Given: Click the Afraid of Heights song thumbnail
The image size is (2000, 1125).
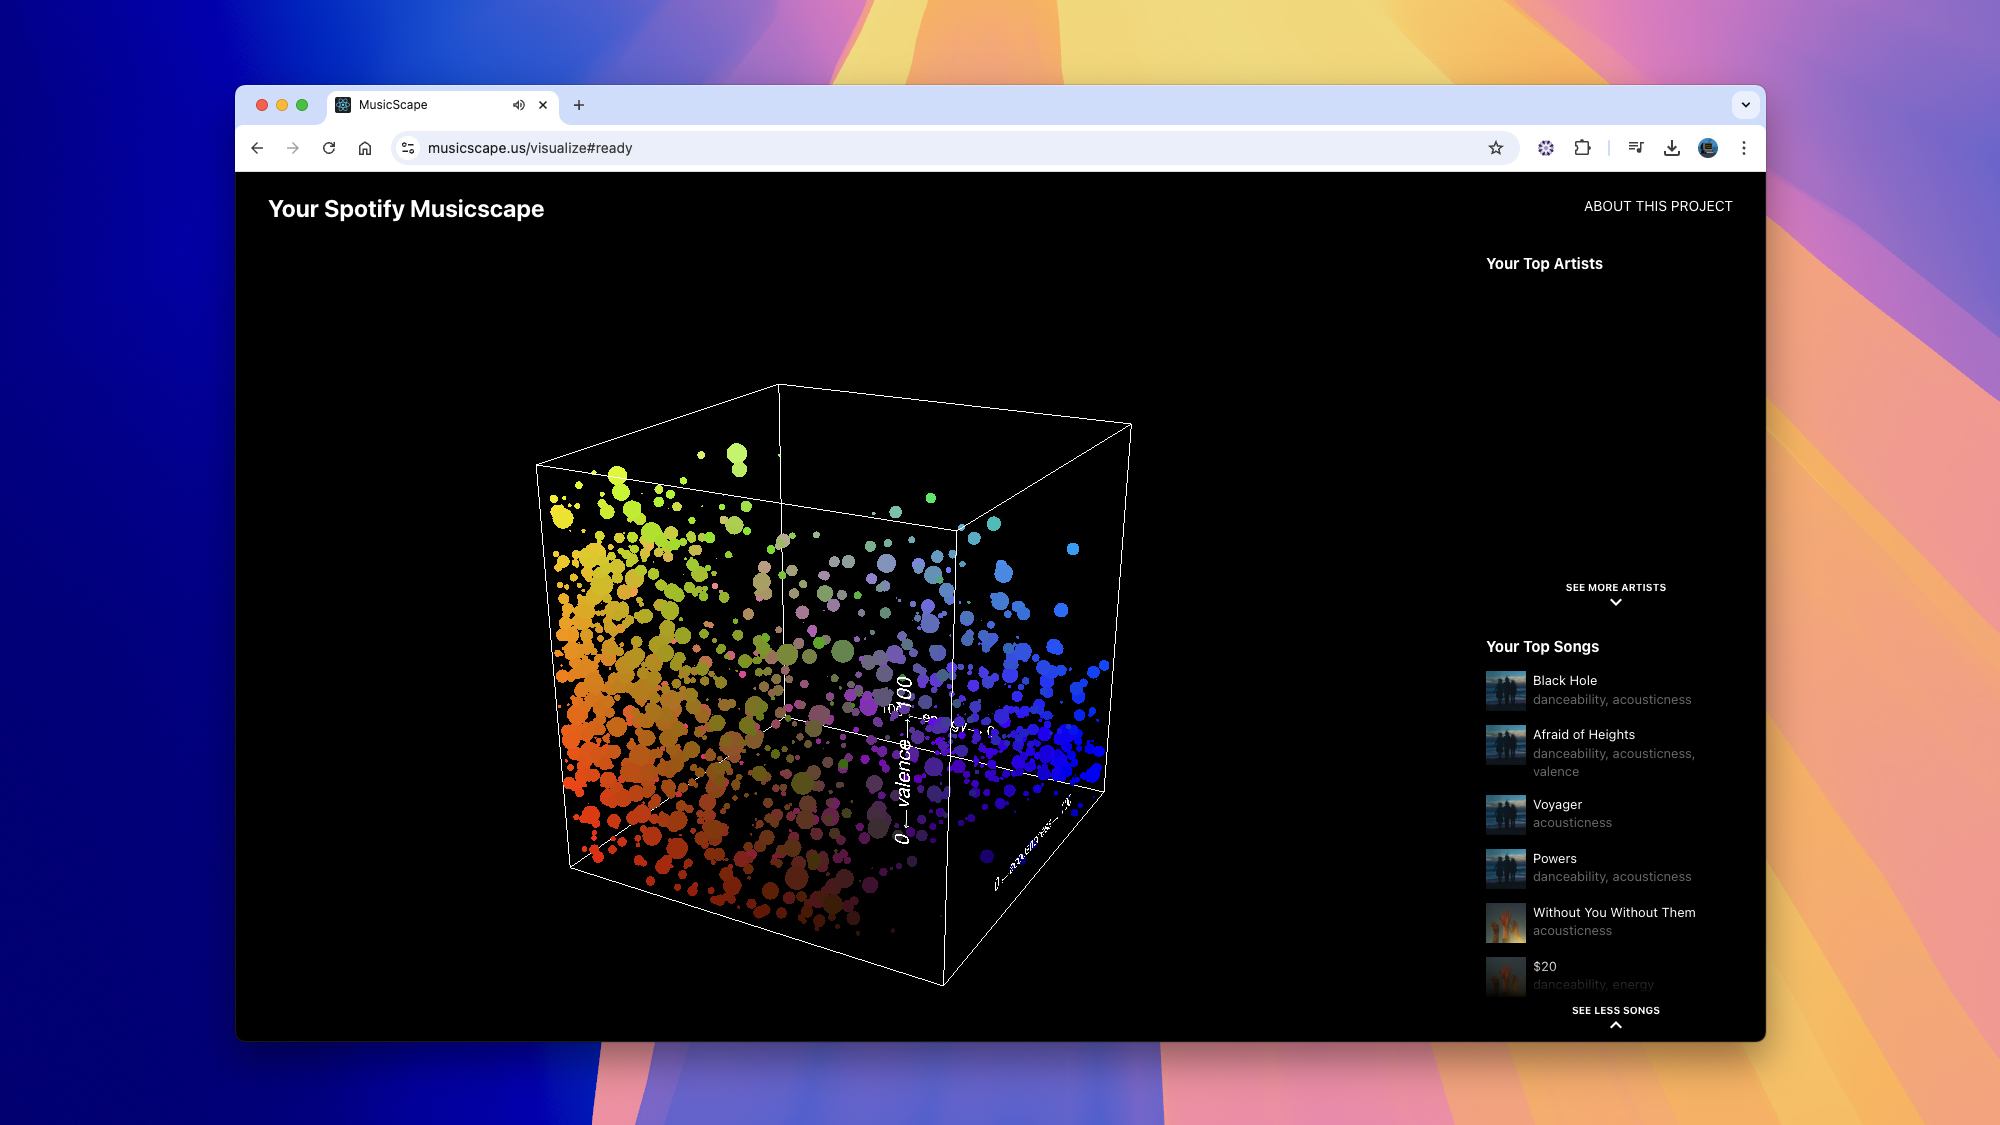Looking at the screenshot, I should 1505,743.
